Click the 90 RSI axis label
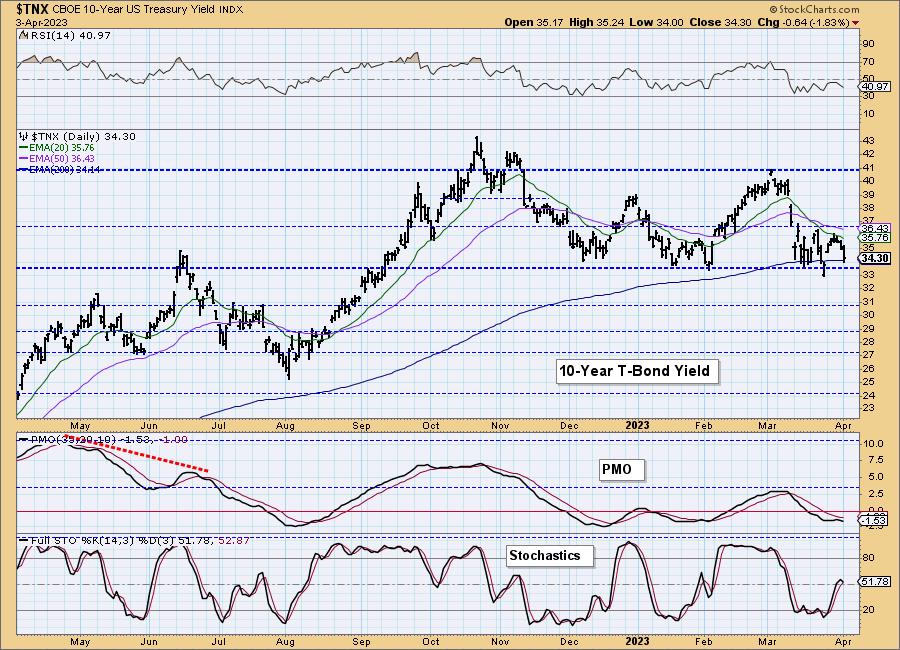 (868, 44)
